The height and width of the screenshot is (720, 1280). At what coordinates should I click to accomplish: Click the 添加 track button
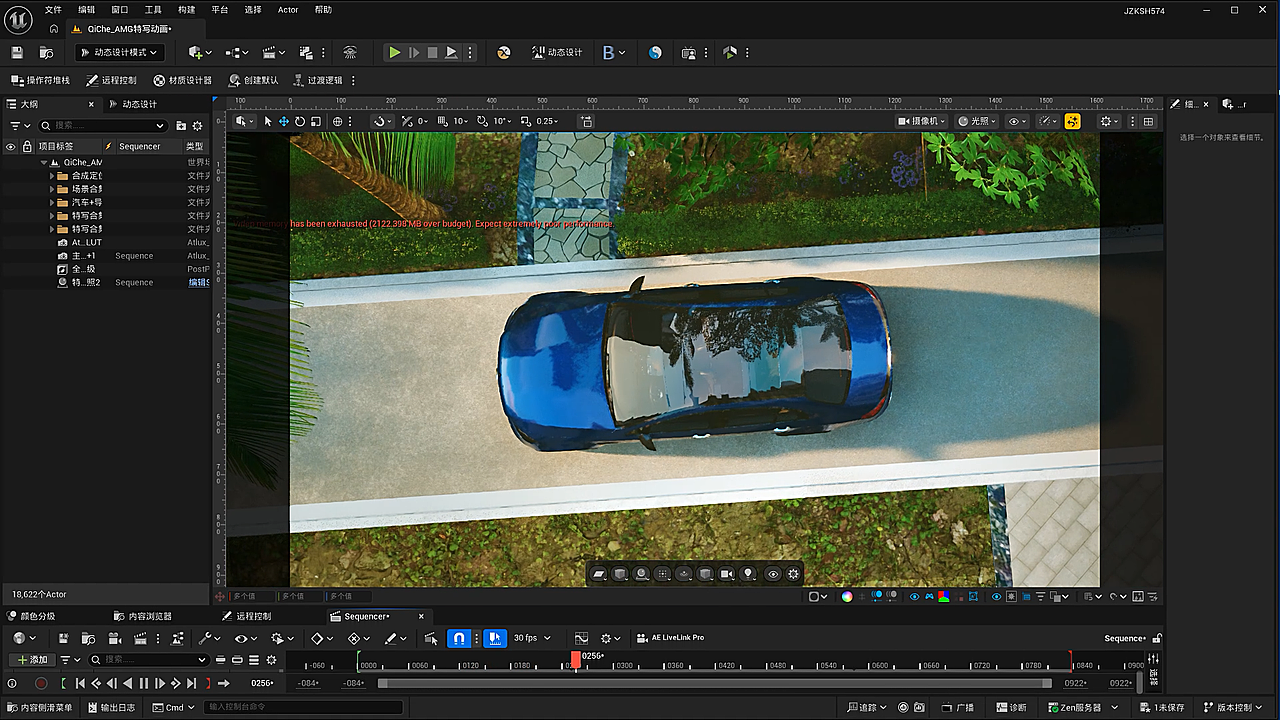point(32,660)
